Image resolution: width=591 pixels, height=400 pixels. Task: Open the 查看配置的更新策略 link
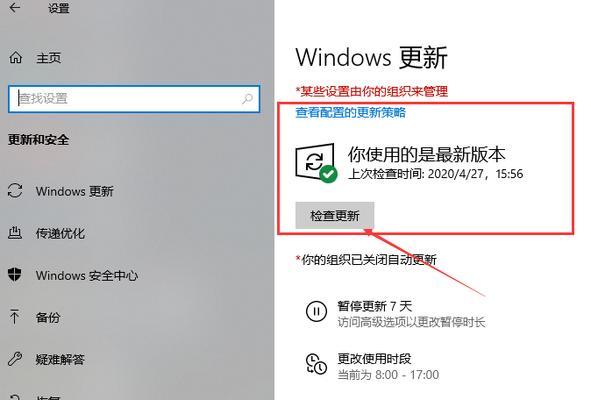tap(351, 112)
